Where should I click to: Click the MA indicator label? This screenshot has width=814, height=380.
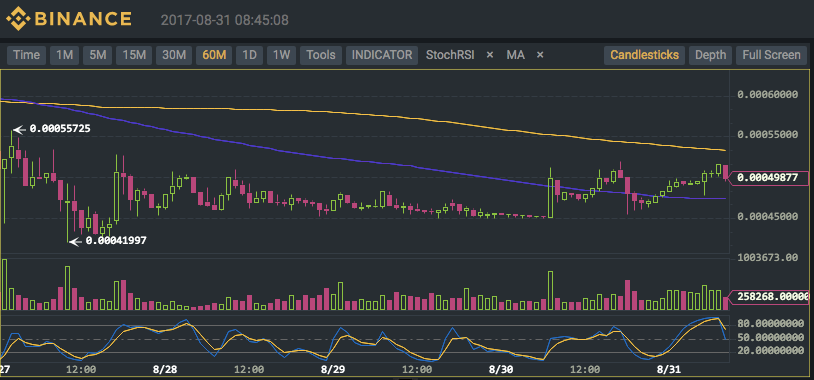point(515,55)
